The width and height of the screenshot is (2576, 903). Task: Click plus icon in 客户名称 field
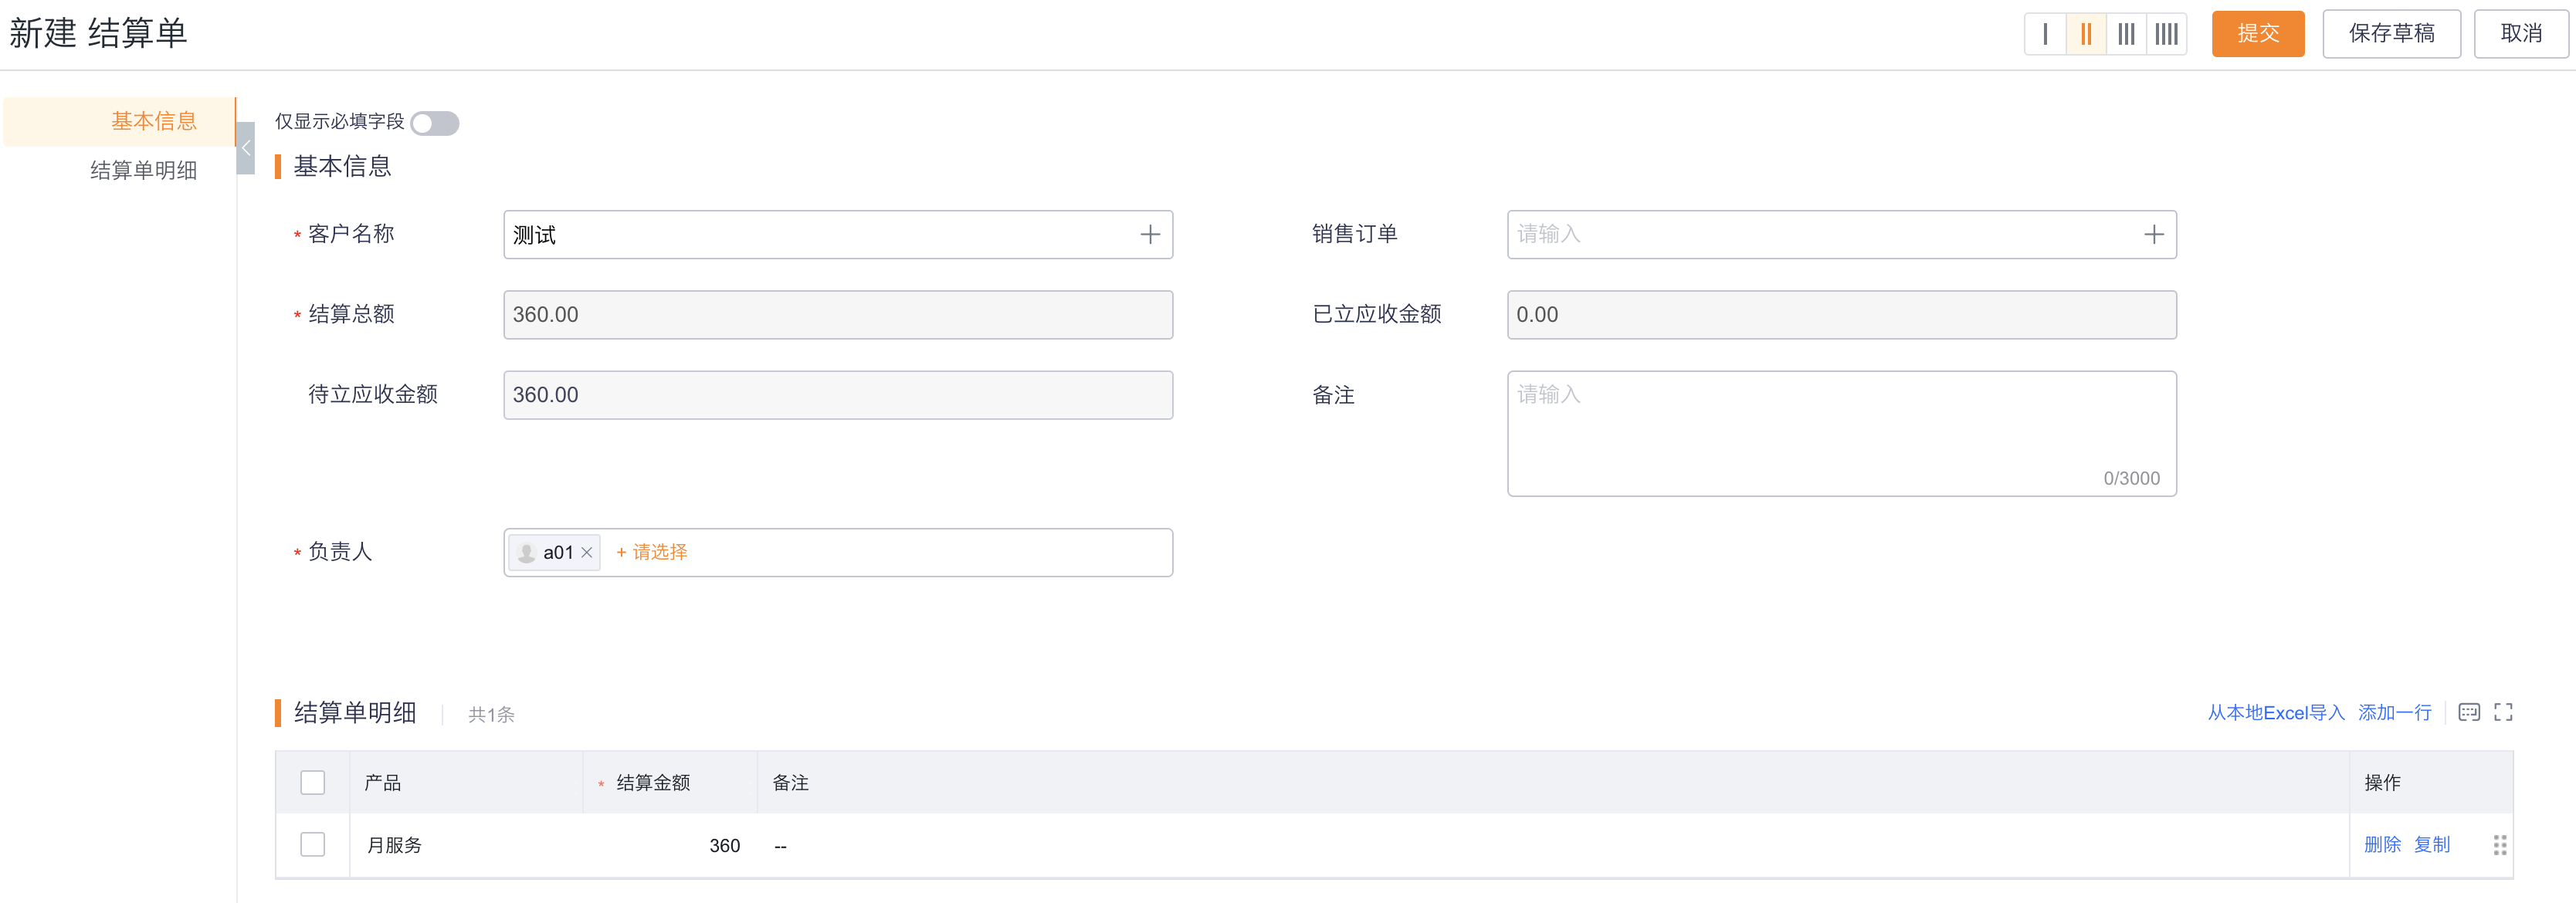click(x=1150, y=235)
